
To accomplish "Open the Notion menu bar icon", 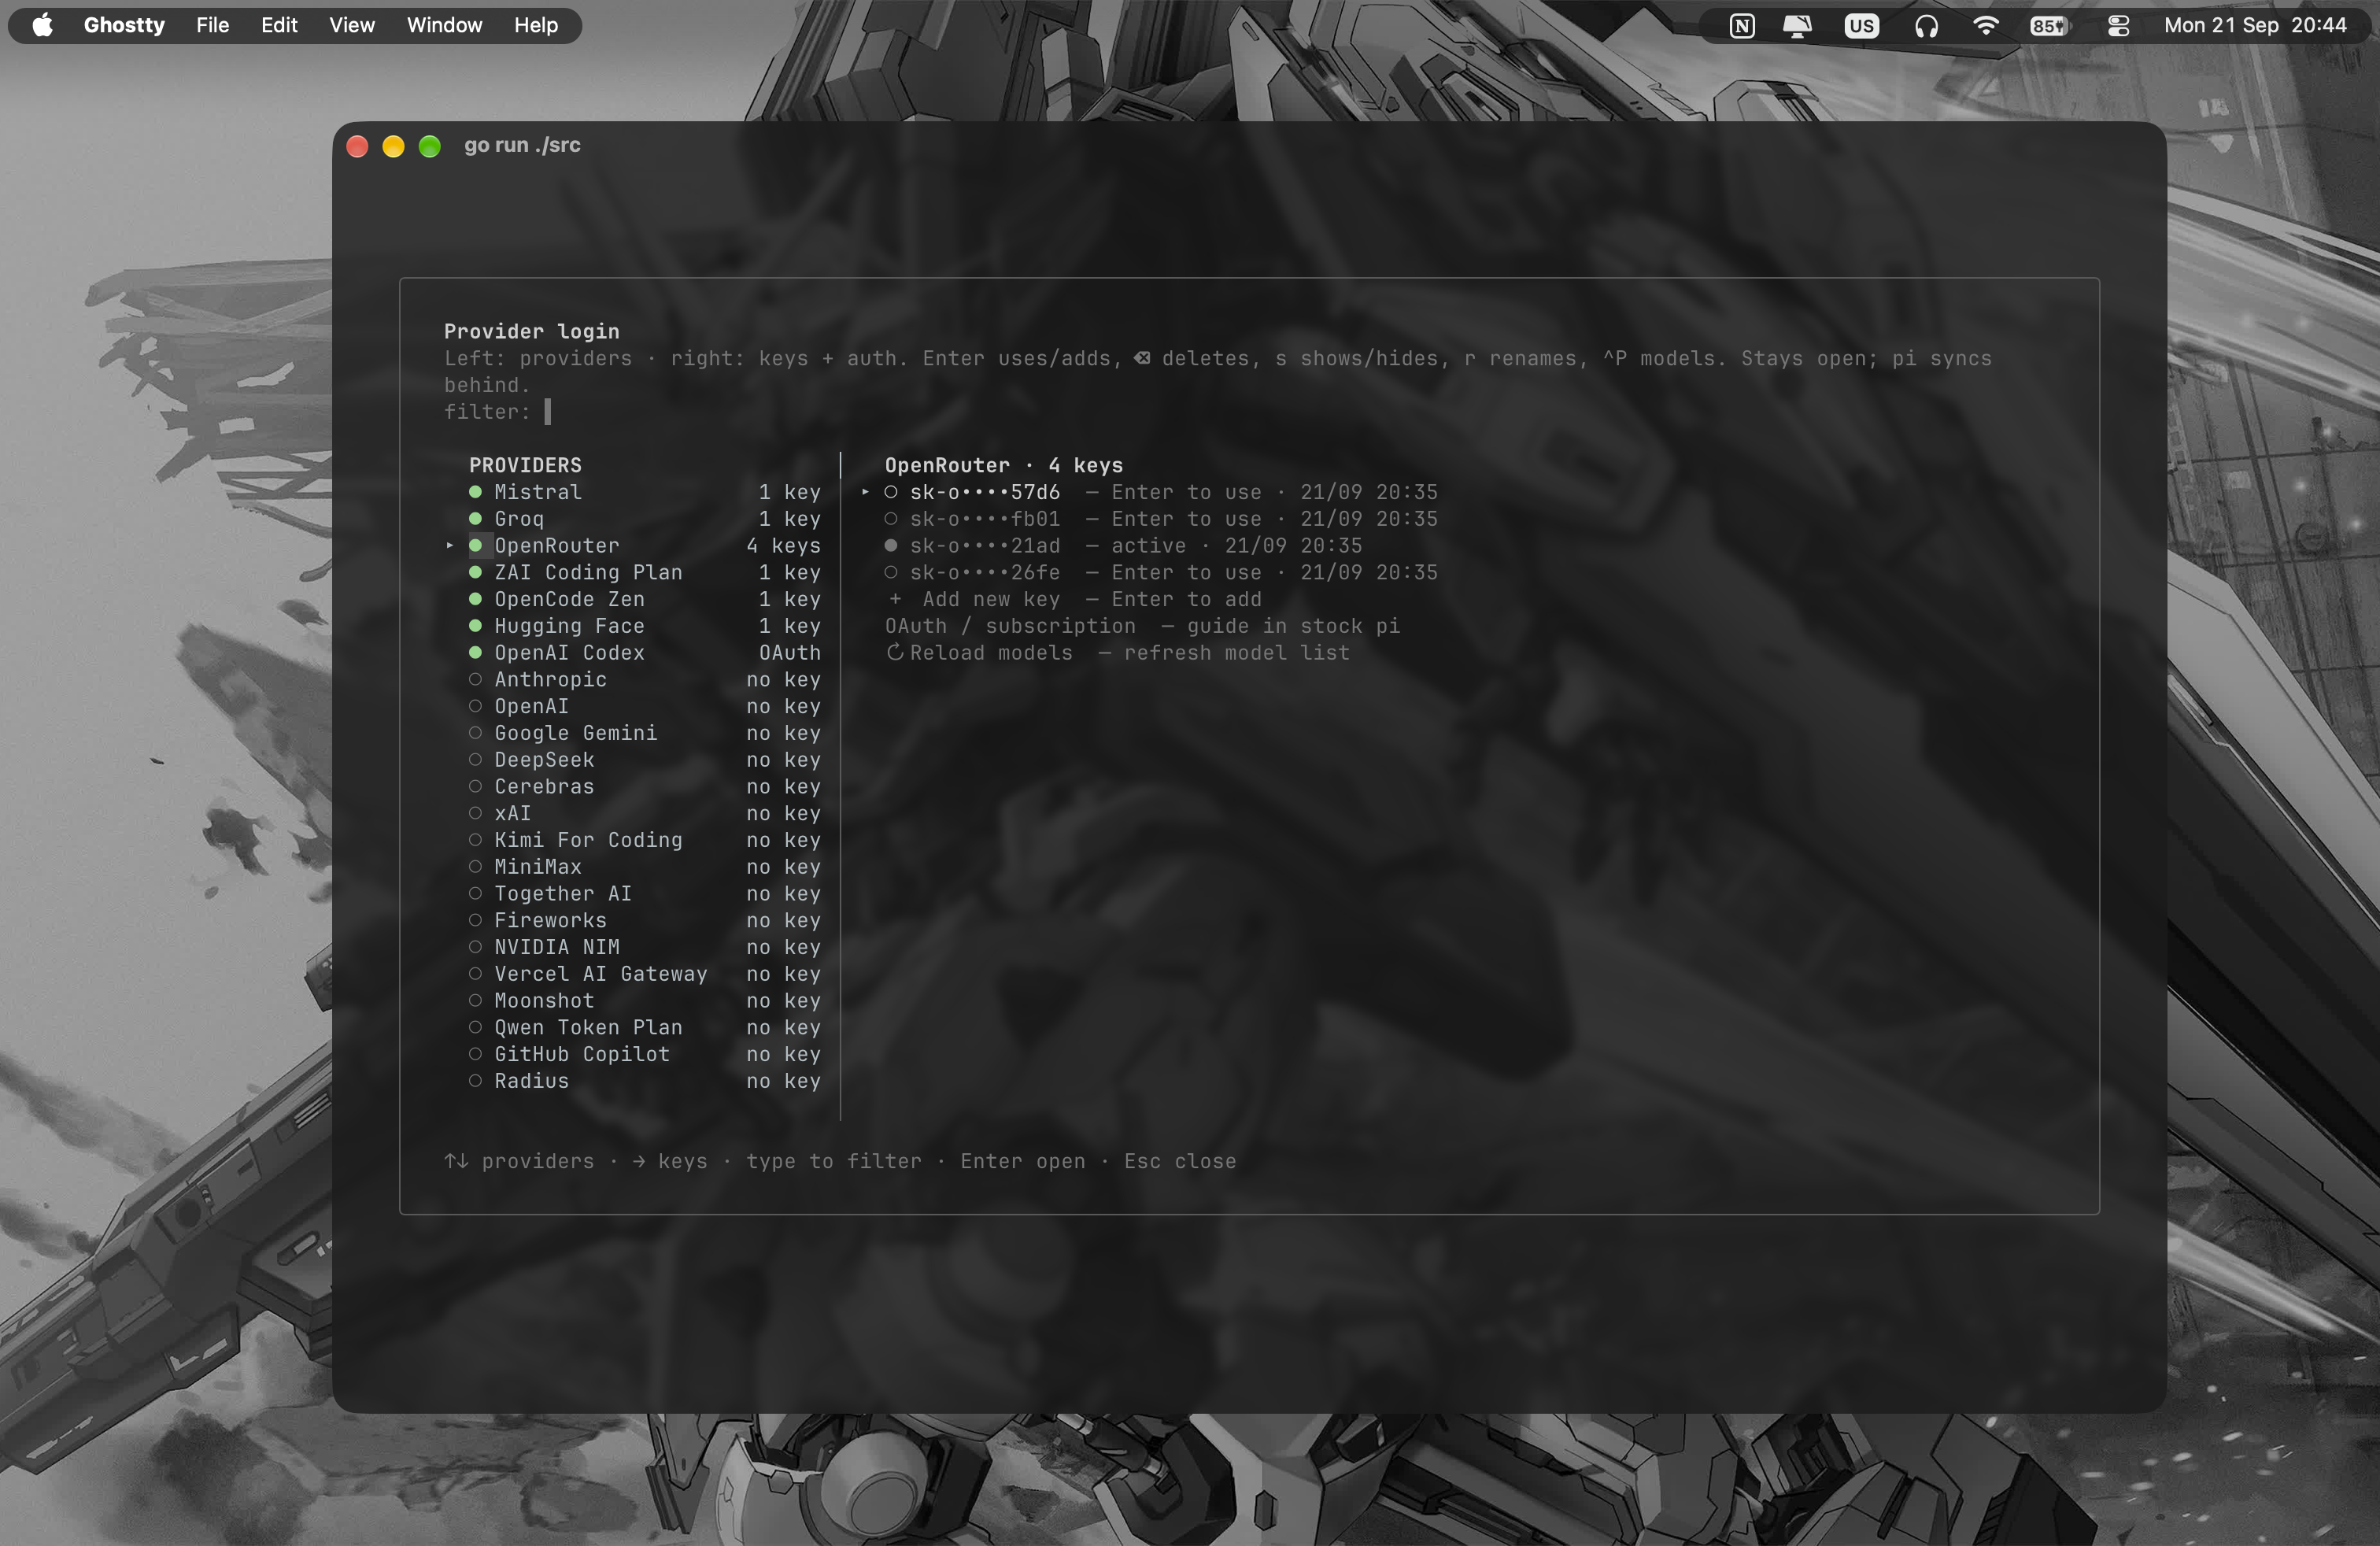I will [1742, 26].
